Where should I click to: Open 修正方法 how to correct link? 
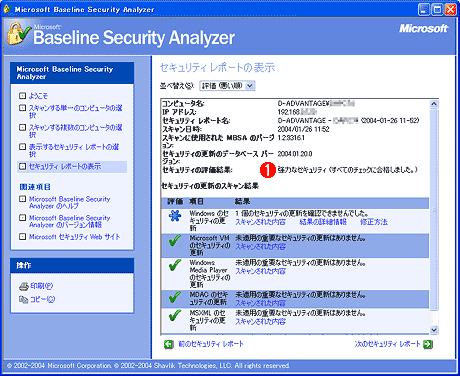[374, 222]
